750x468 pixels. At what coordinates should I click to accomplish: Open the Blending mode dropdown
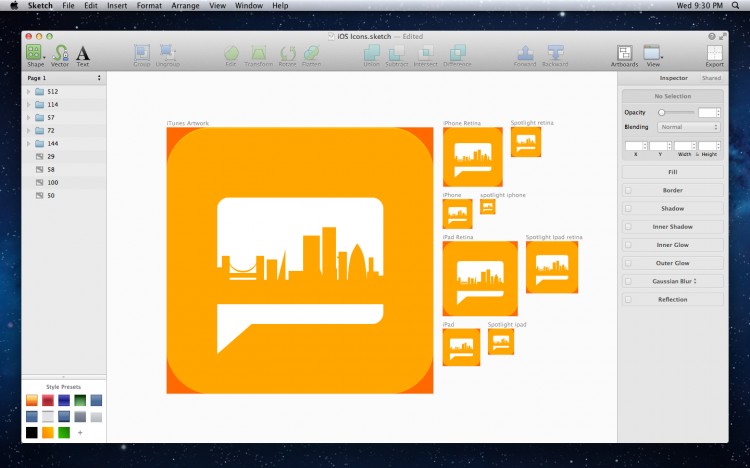pos(688,127)
